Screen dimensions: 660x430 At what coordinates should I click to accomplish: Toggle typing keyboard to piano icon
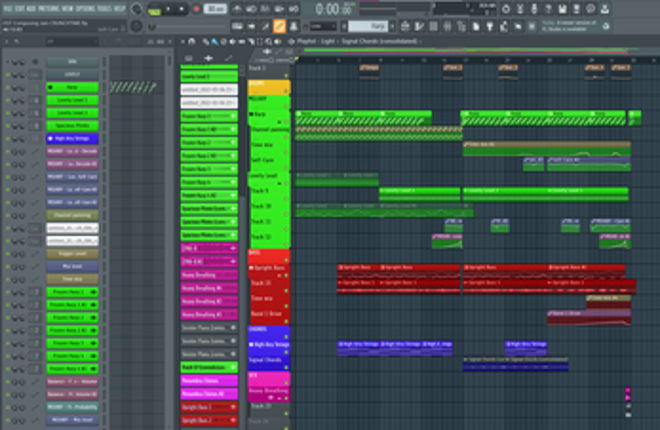click(237, 27)
